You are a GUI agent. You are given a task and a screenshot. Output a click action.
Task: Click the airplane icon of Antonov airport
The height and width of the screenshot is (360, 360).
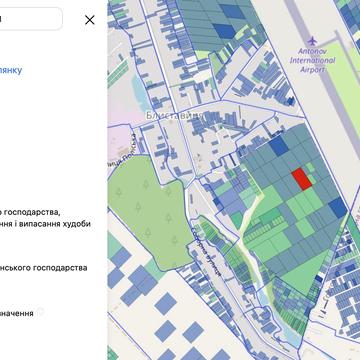click(x=312, y=41)
